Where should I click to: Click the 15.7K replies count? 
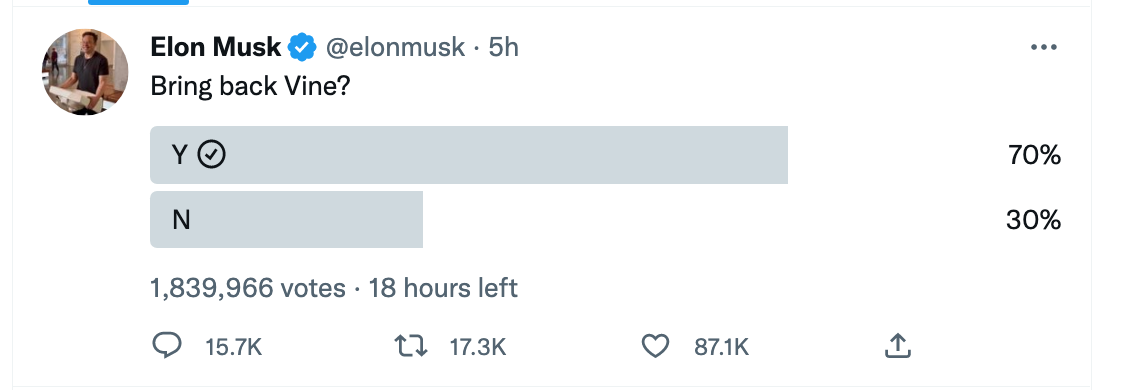(x=233, y=348)
